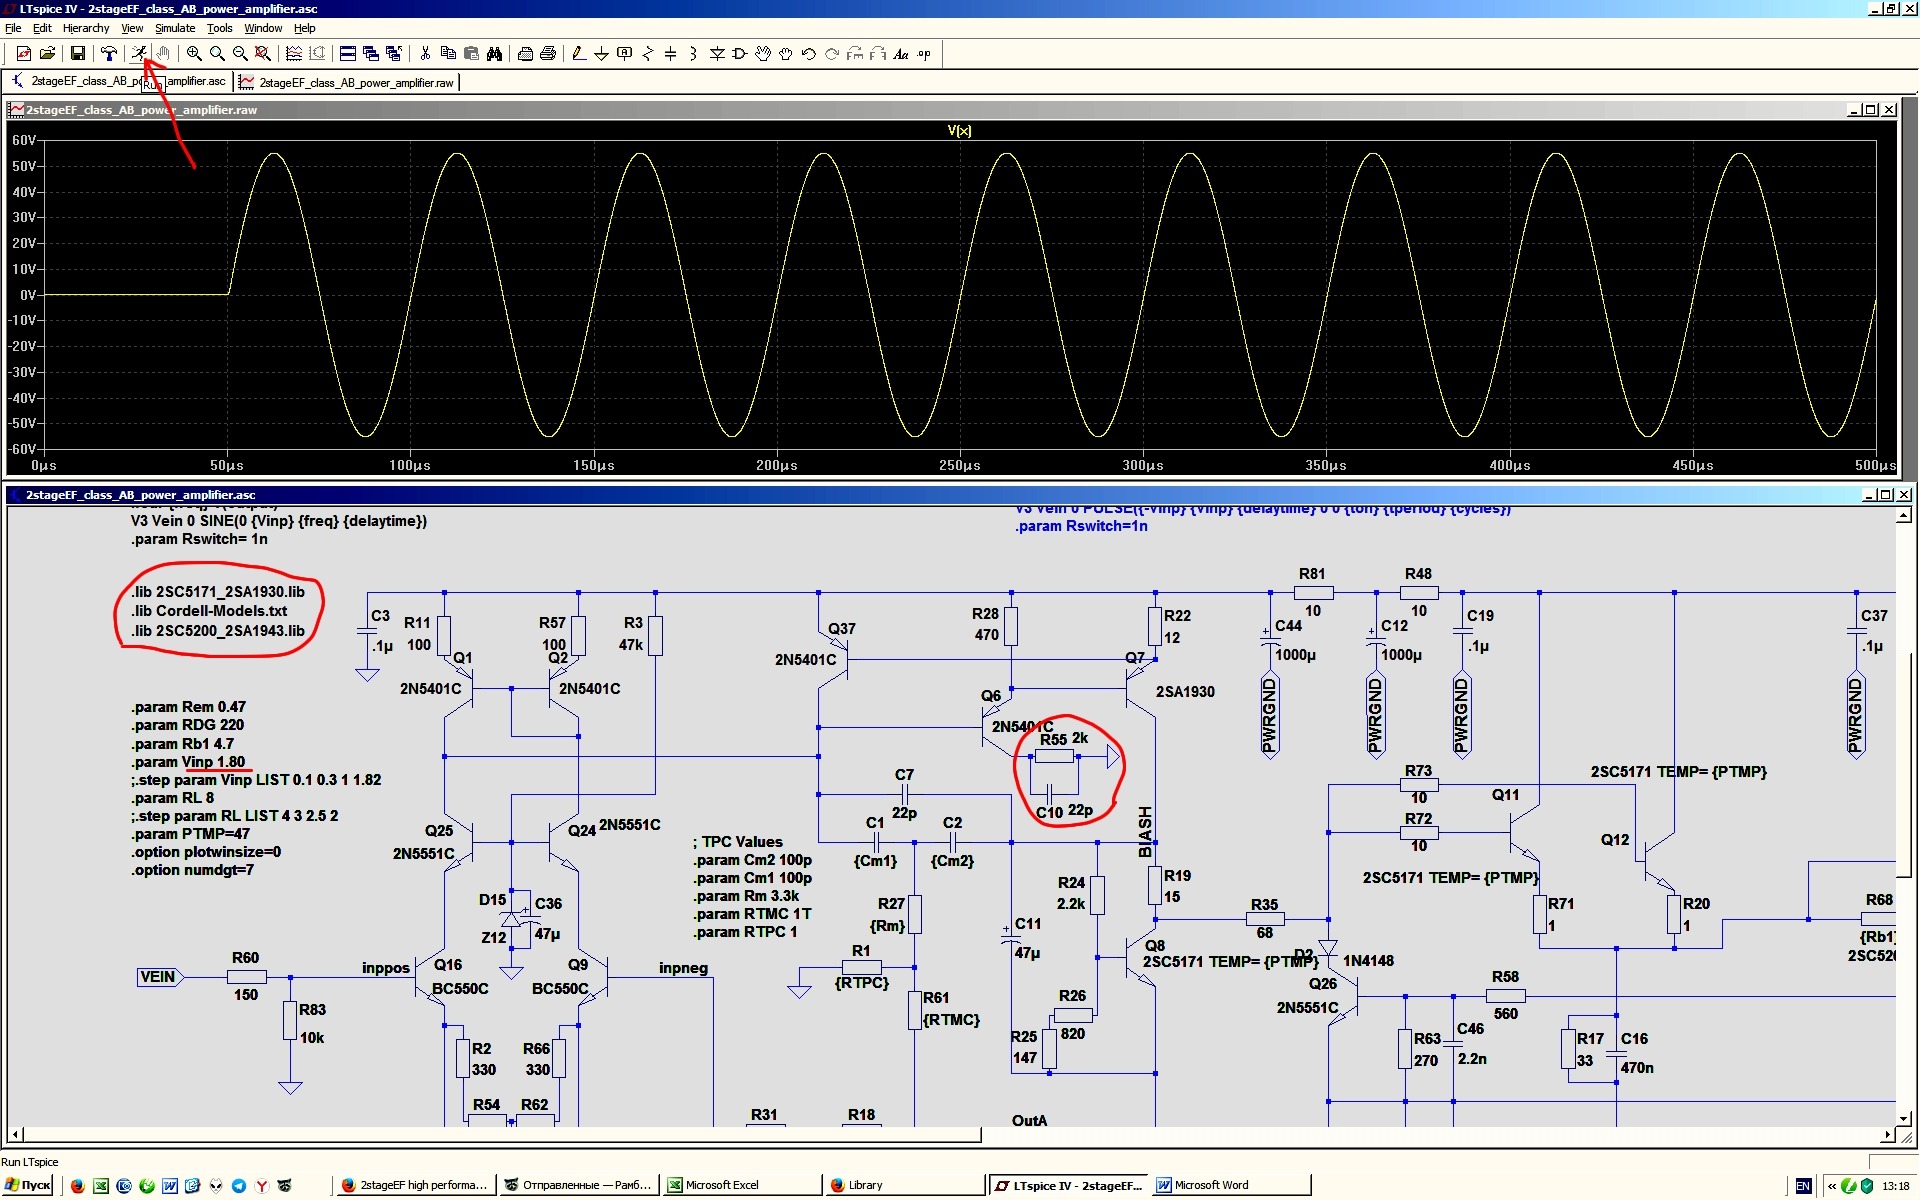The width and height of the screenshot is (1920, 1200).
Task: Print with the printer icon
Action: click(x=548, y=53)
